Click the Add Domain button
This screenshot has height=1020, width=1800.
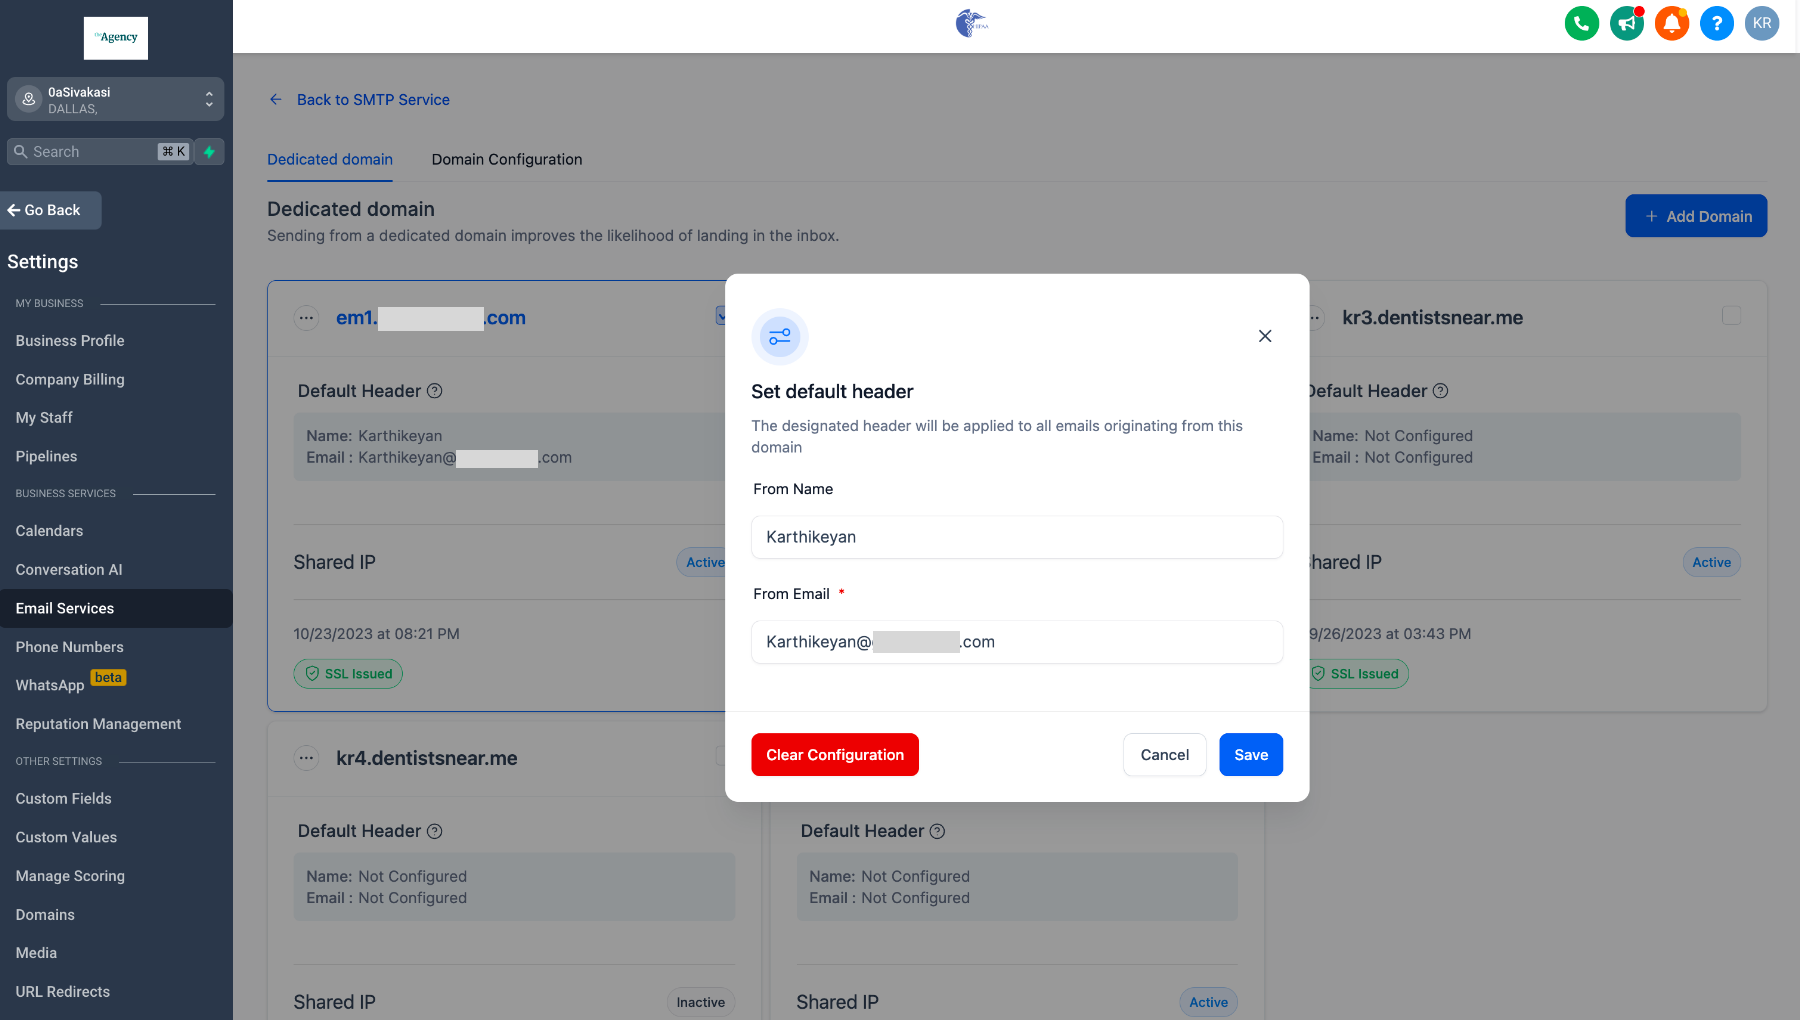(1696, 216)
